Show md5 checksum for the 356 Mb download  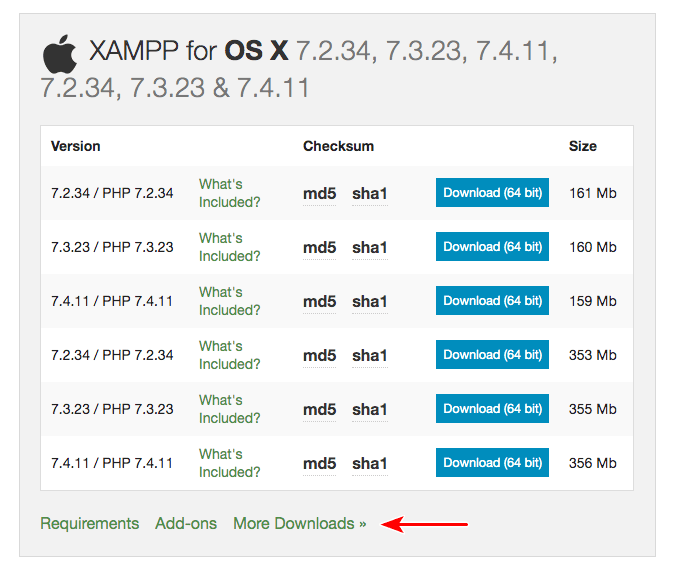(x=319, y=464)
